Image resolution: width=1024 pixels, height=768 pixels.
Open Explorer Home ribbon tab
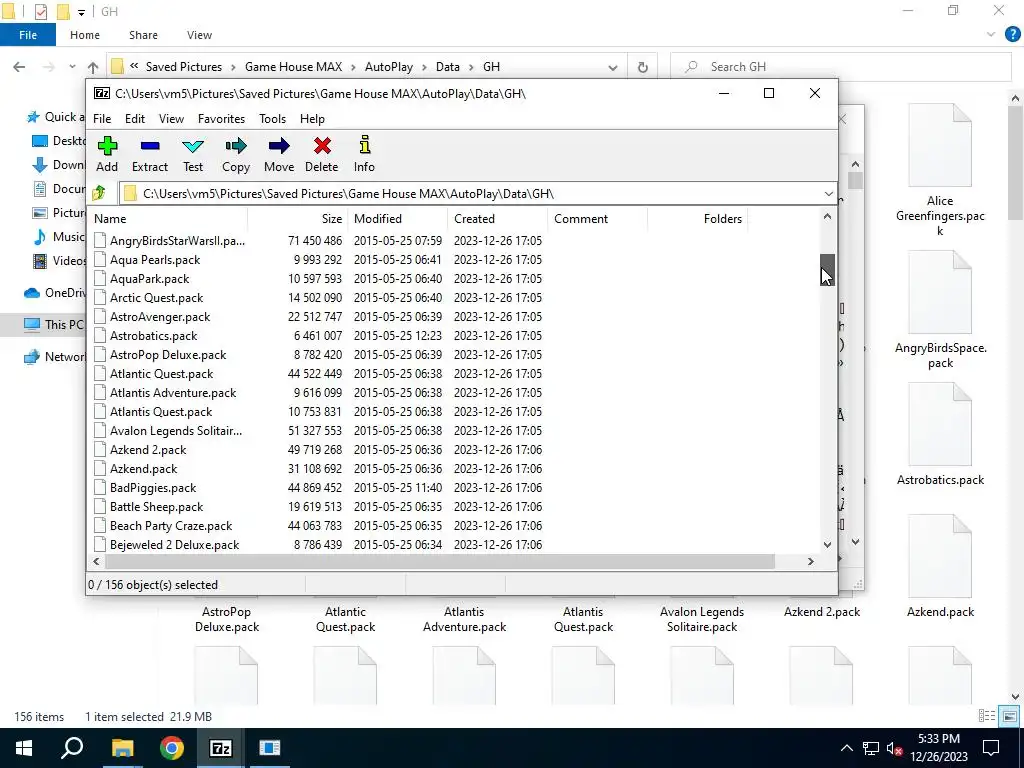[x=85, y=35]
